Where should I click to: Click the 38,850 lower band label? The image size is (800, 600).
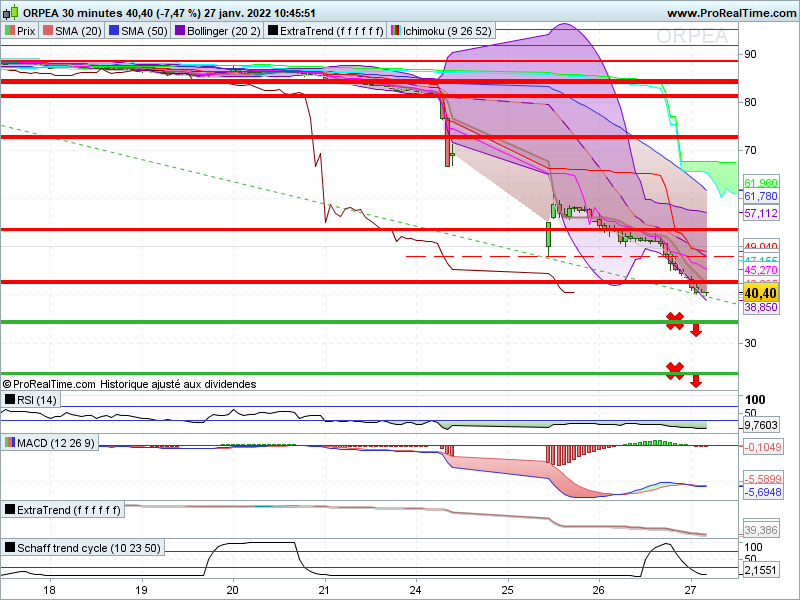pos(761,307)
